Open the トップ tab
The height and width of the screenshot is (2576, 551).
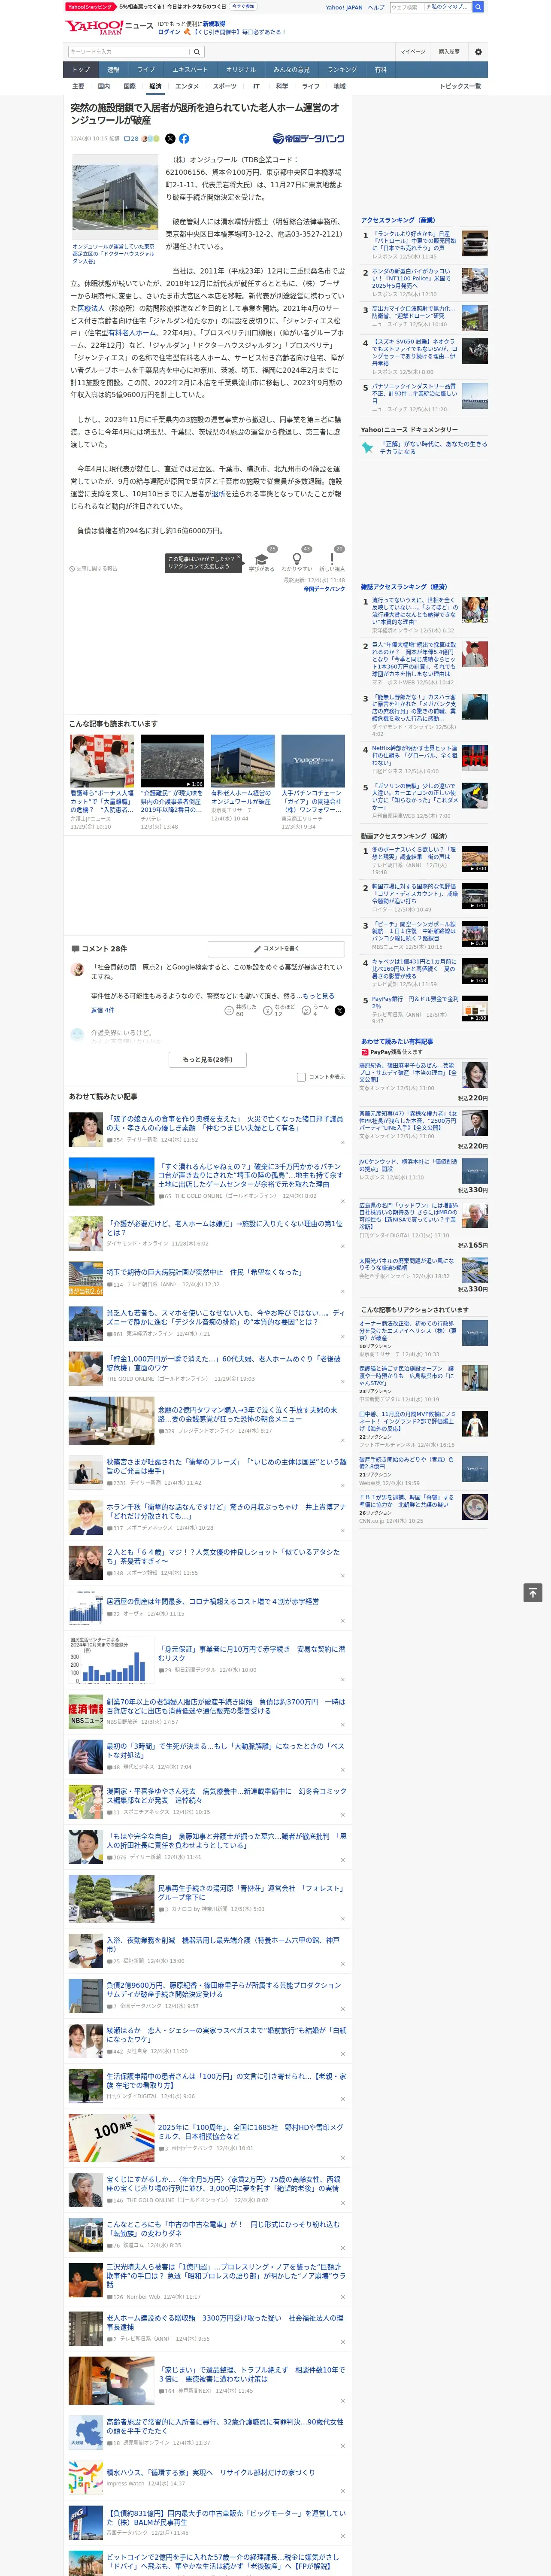[81, 70]
